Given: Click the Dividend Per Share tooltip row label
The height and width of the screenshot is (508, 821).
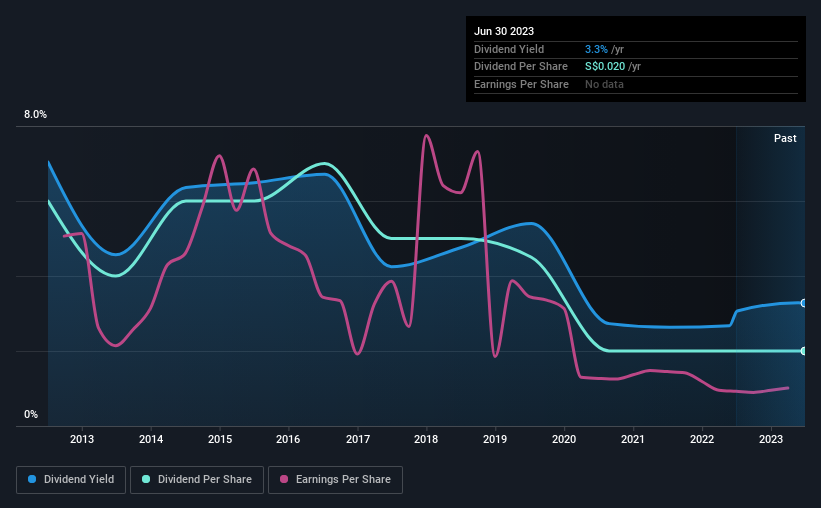Looking at the screenshot, I should click(521, 67).
